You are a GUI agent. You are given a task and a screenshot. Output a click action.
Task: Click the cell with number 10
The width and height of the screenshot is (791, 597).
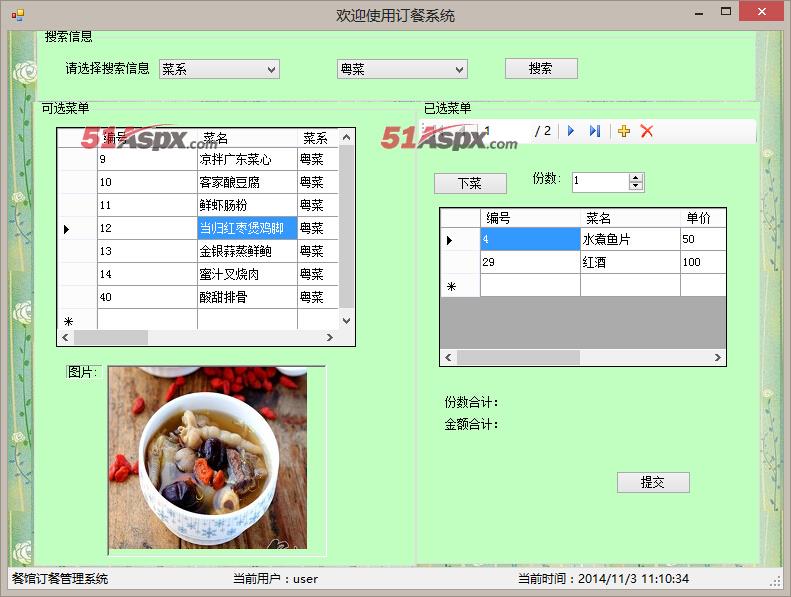click(x=147, y=182)
